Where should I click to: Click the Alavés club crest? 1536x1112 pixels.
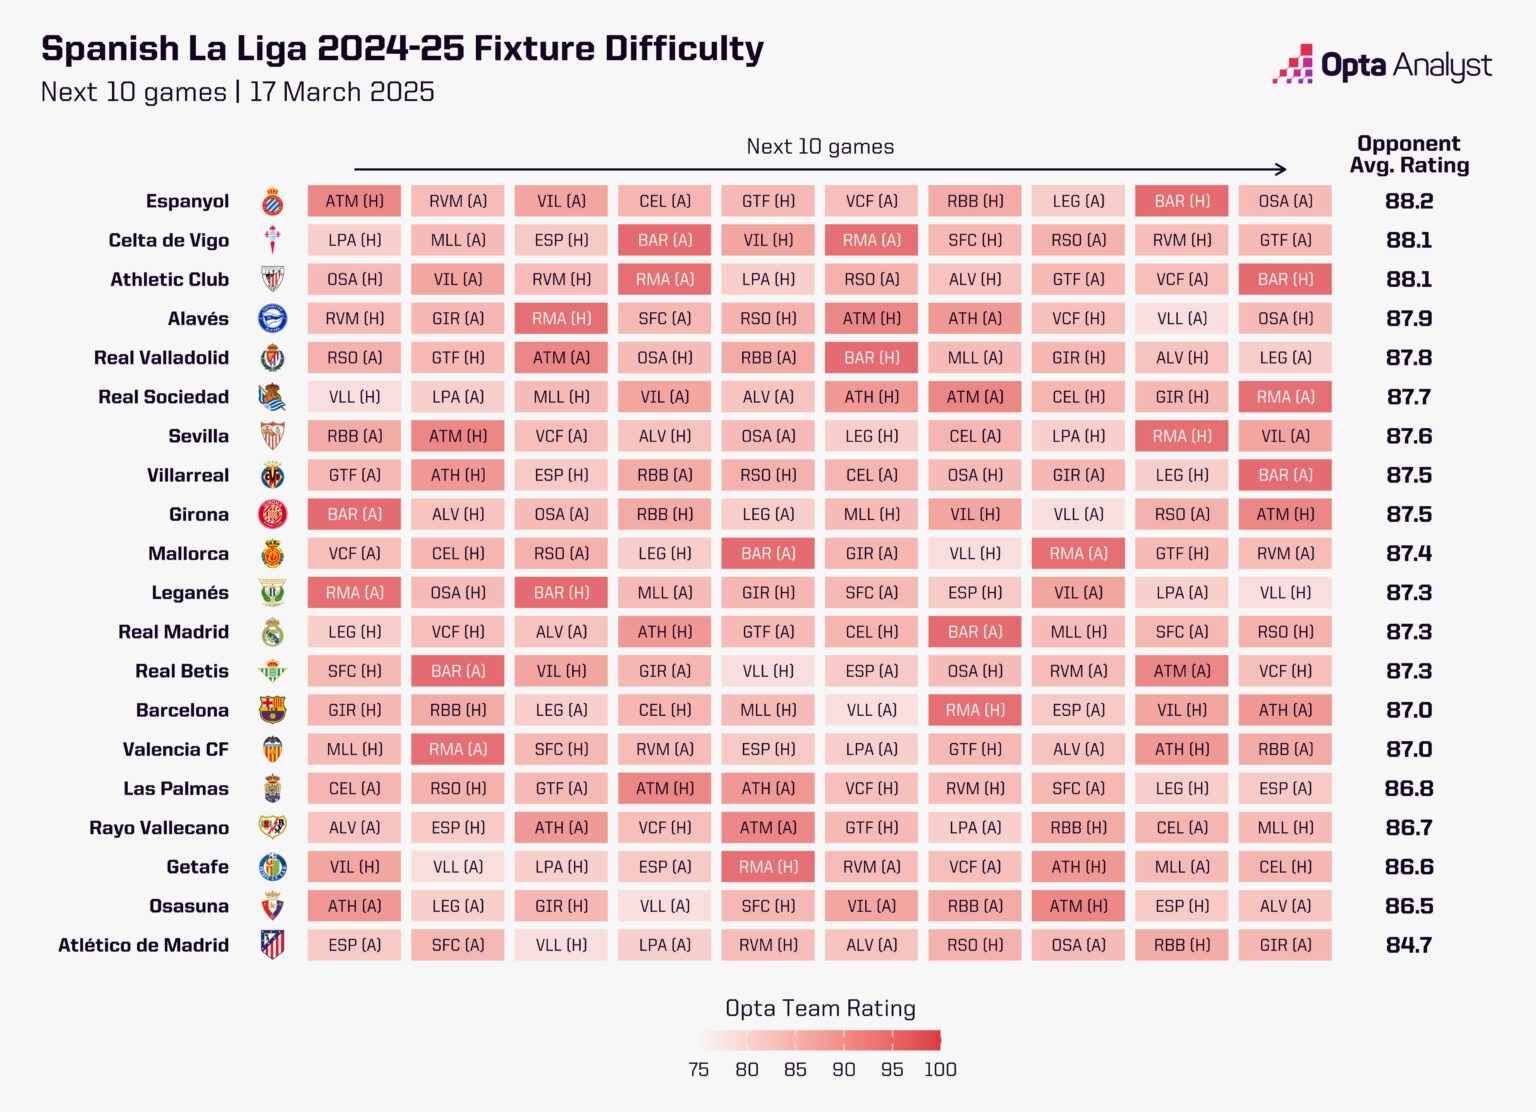click(272, 319)
